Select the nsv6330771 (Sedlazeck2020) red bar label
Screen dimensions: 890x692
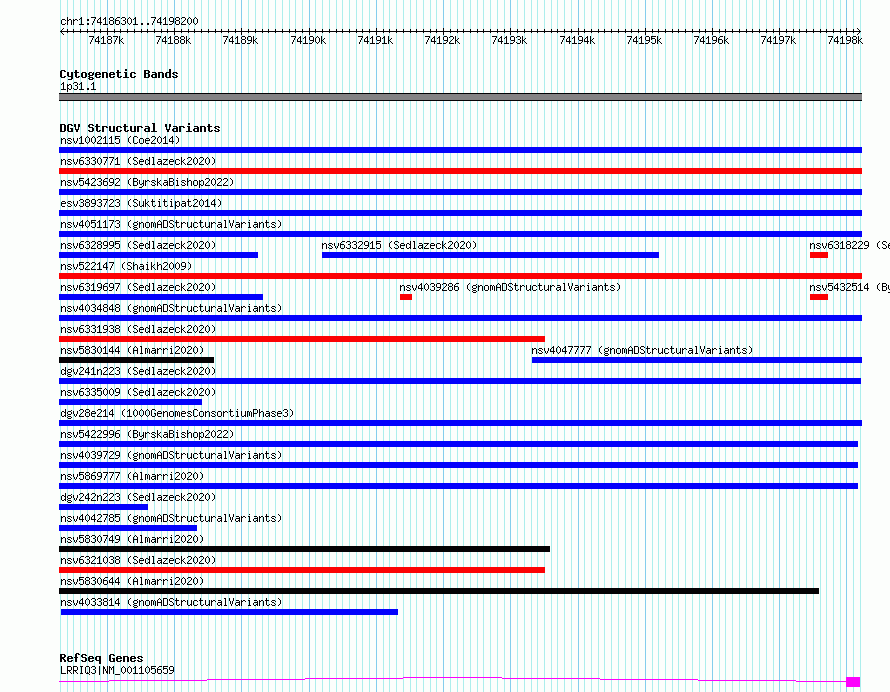(x=138, y=161)
